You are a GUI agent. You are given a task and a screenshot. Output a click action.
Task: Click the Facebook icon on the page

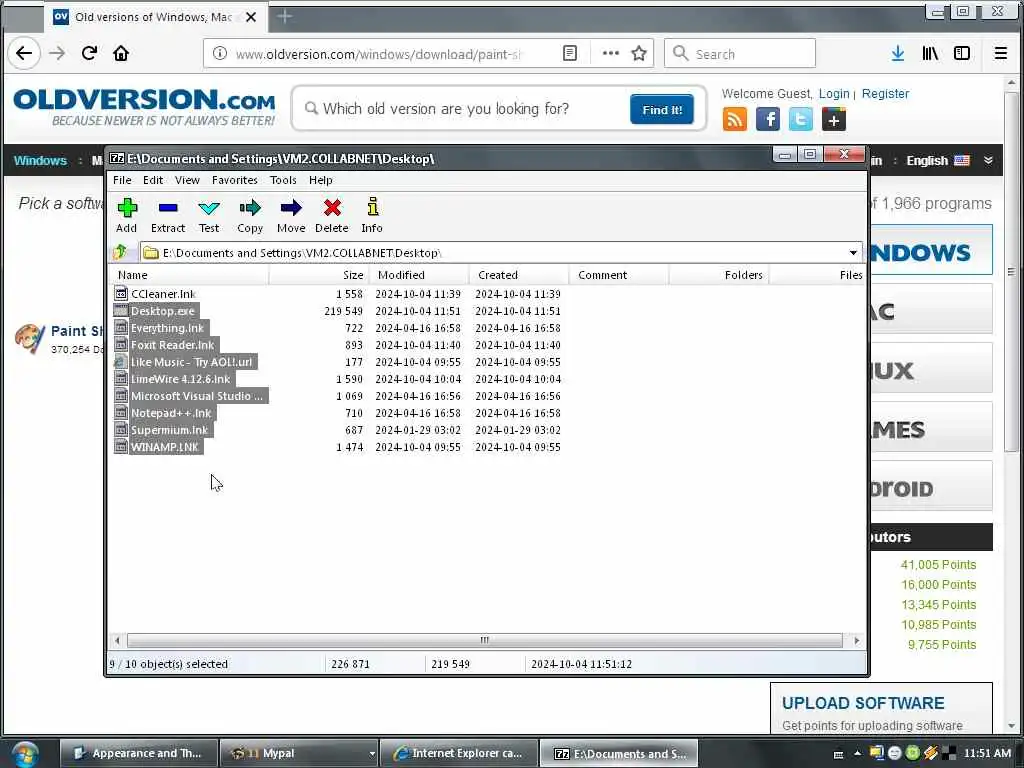pyautogui.click(x=768, y=120)
